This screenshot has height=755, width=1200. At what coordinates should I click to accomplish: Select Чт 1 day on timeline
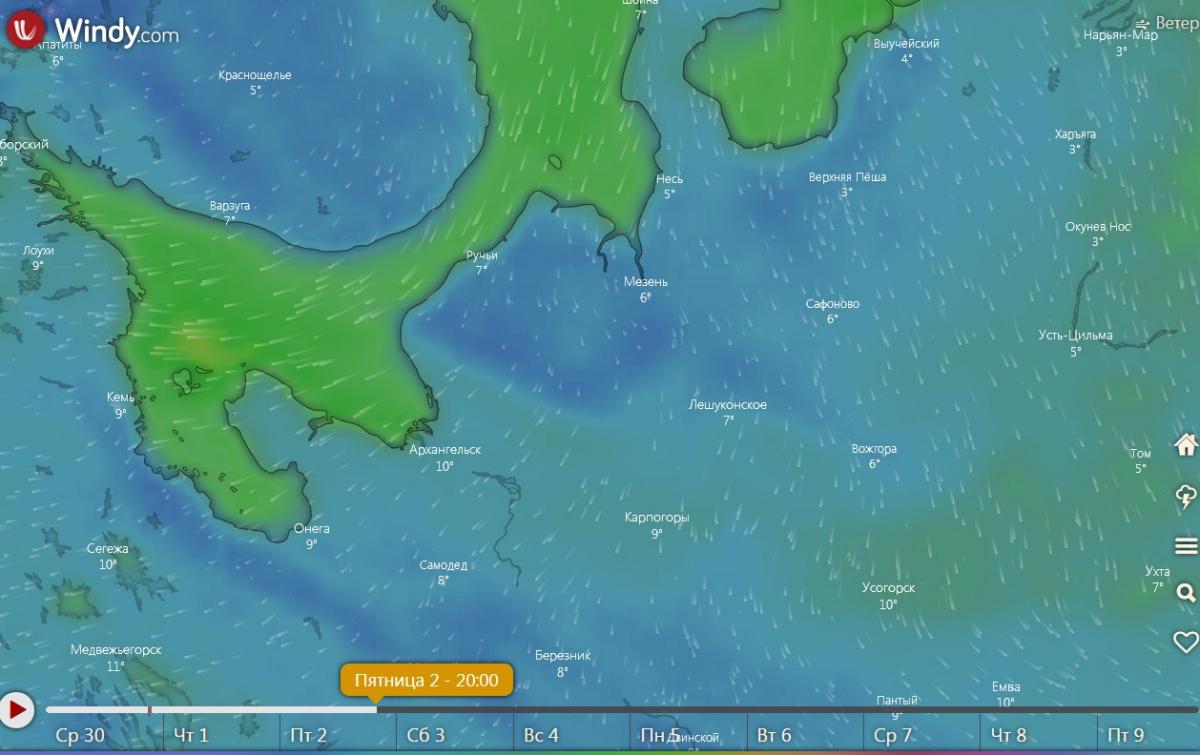[x=191, y=736]
